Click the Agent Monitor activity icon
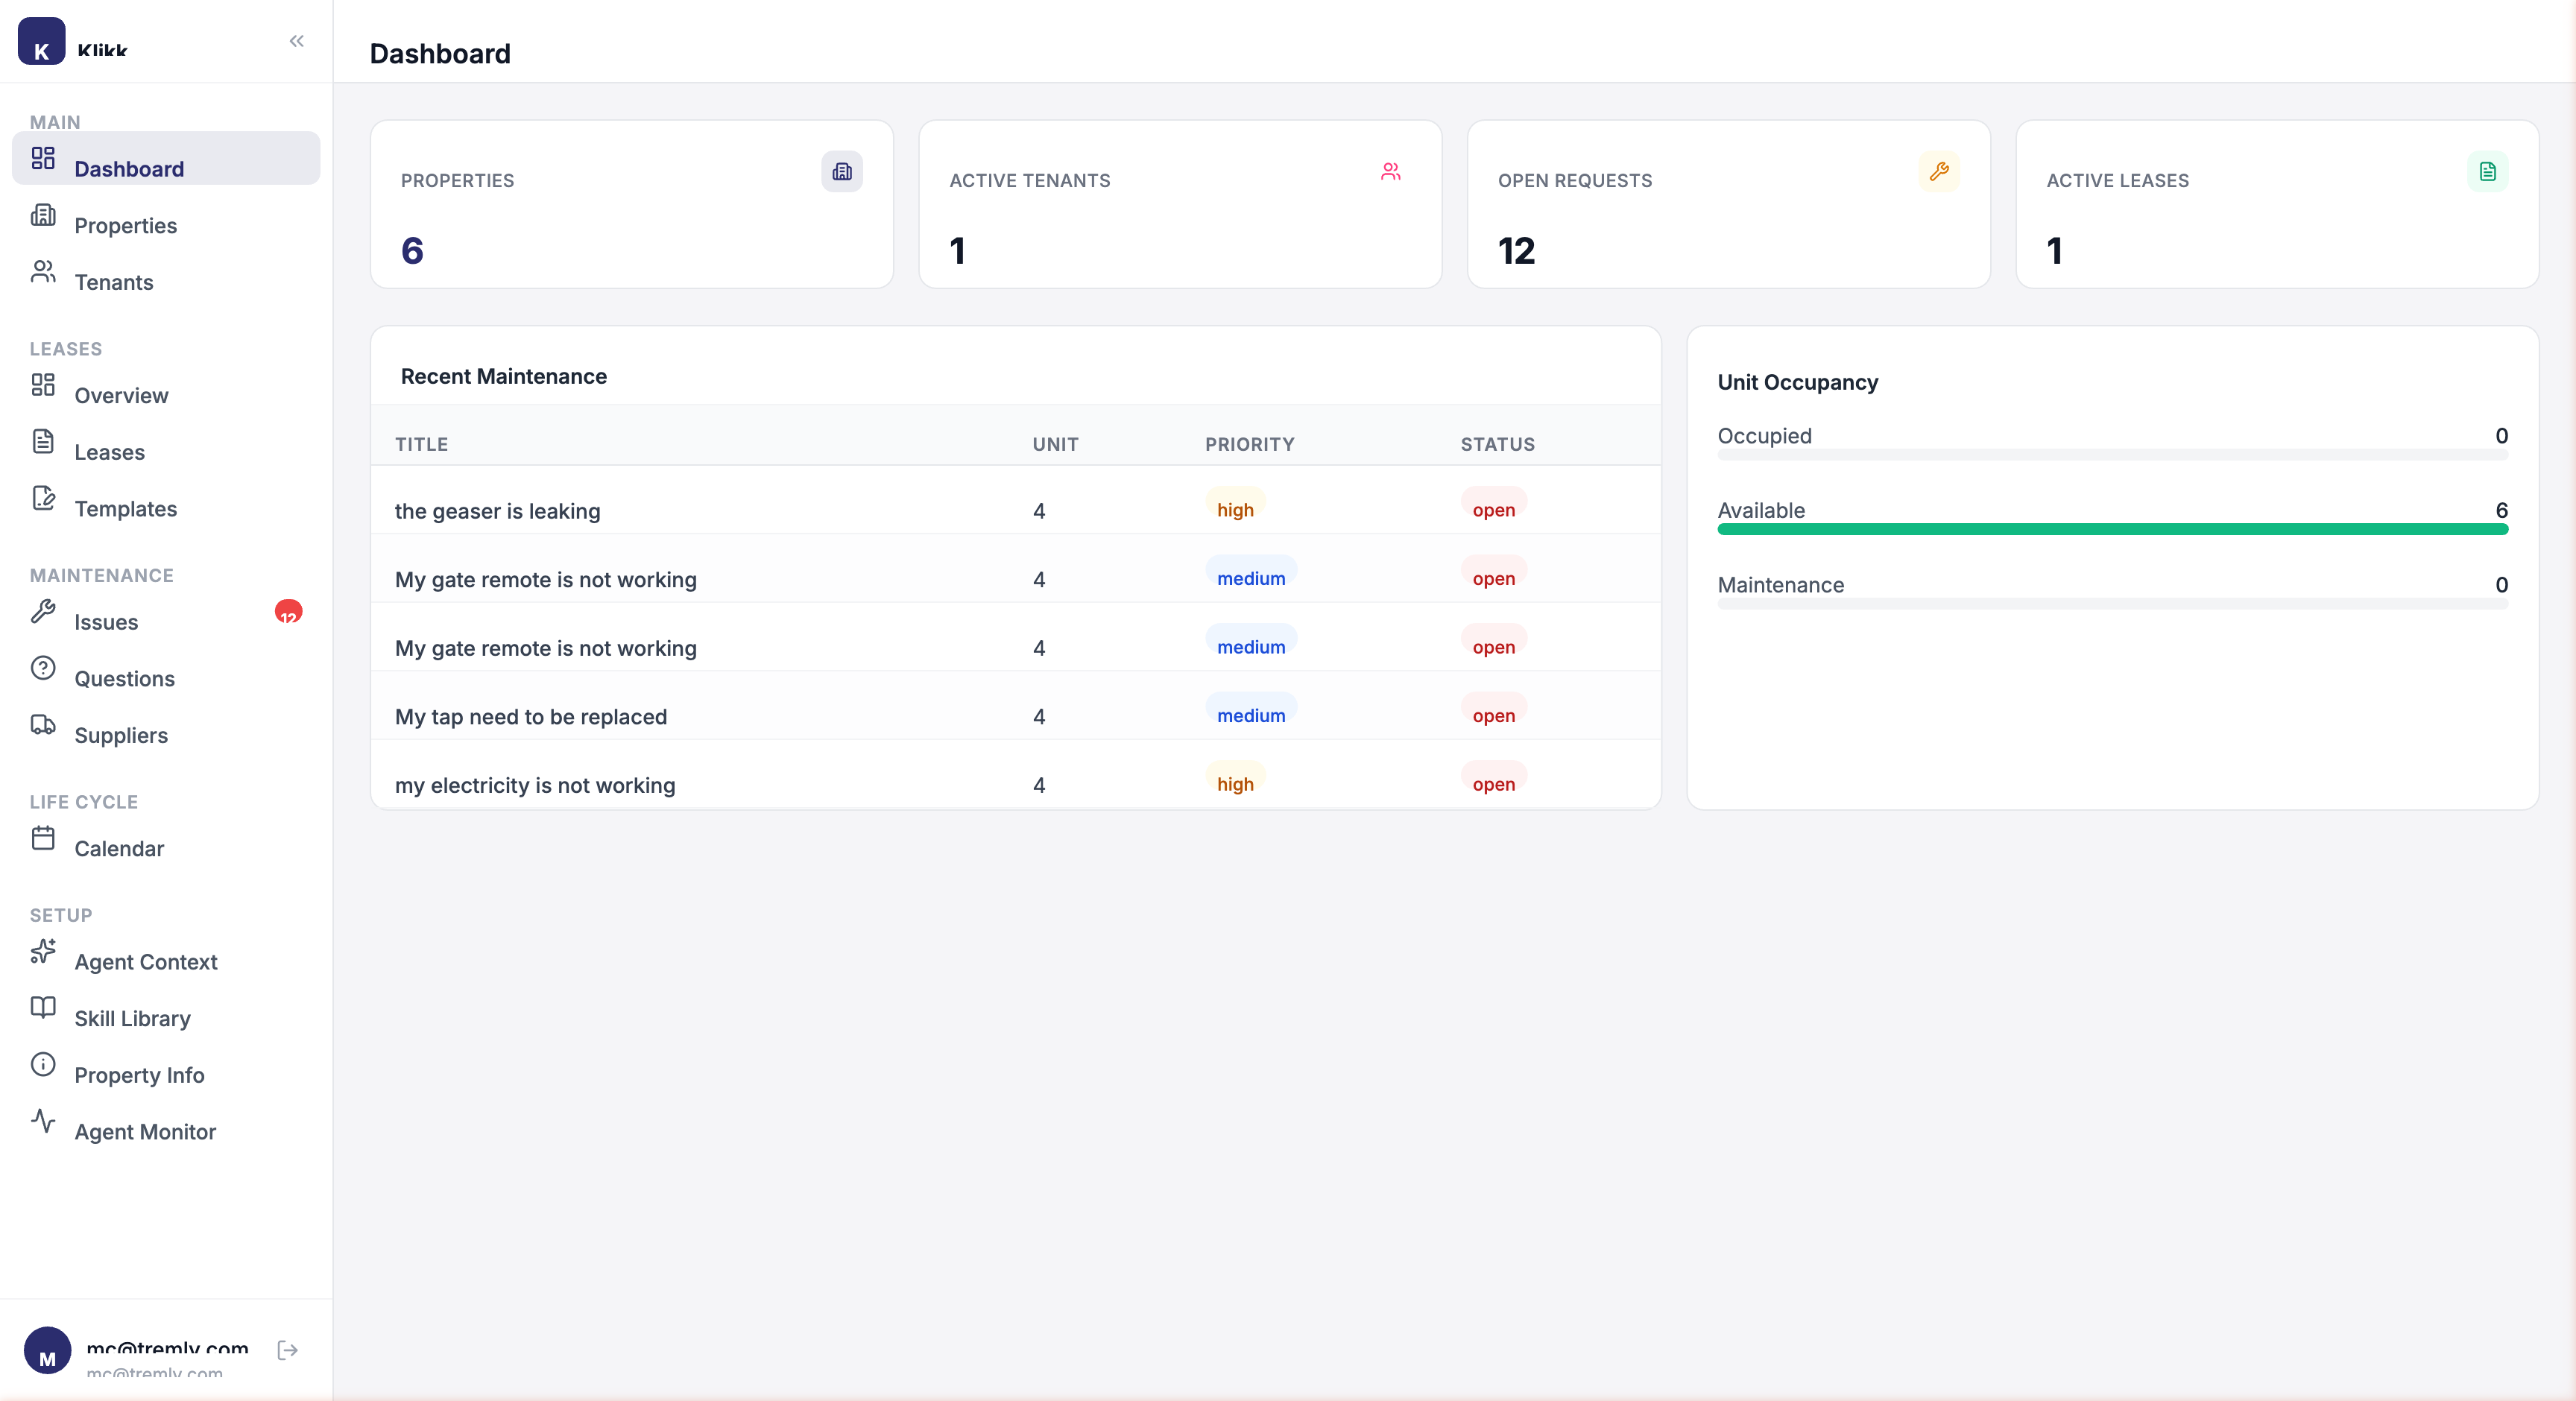The width and height of the screenshot is (2576, 1401). [43, 1121]
